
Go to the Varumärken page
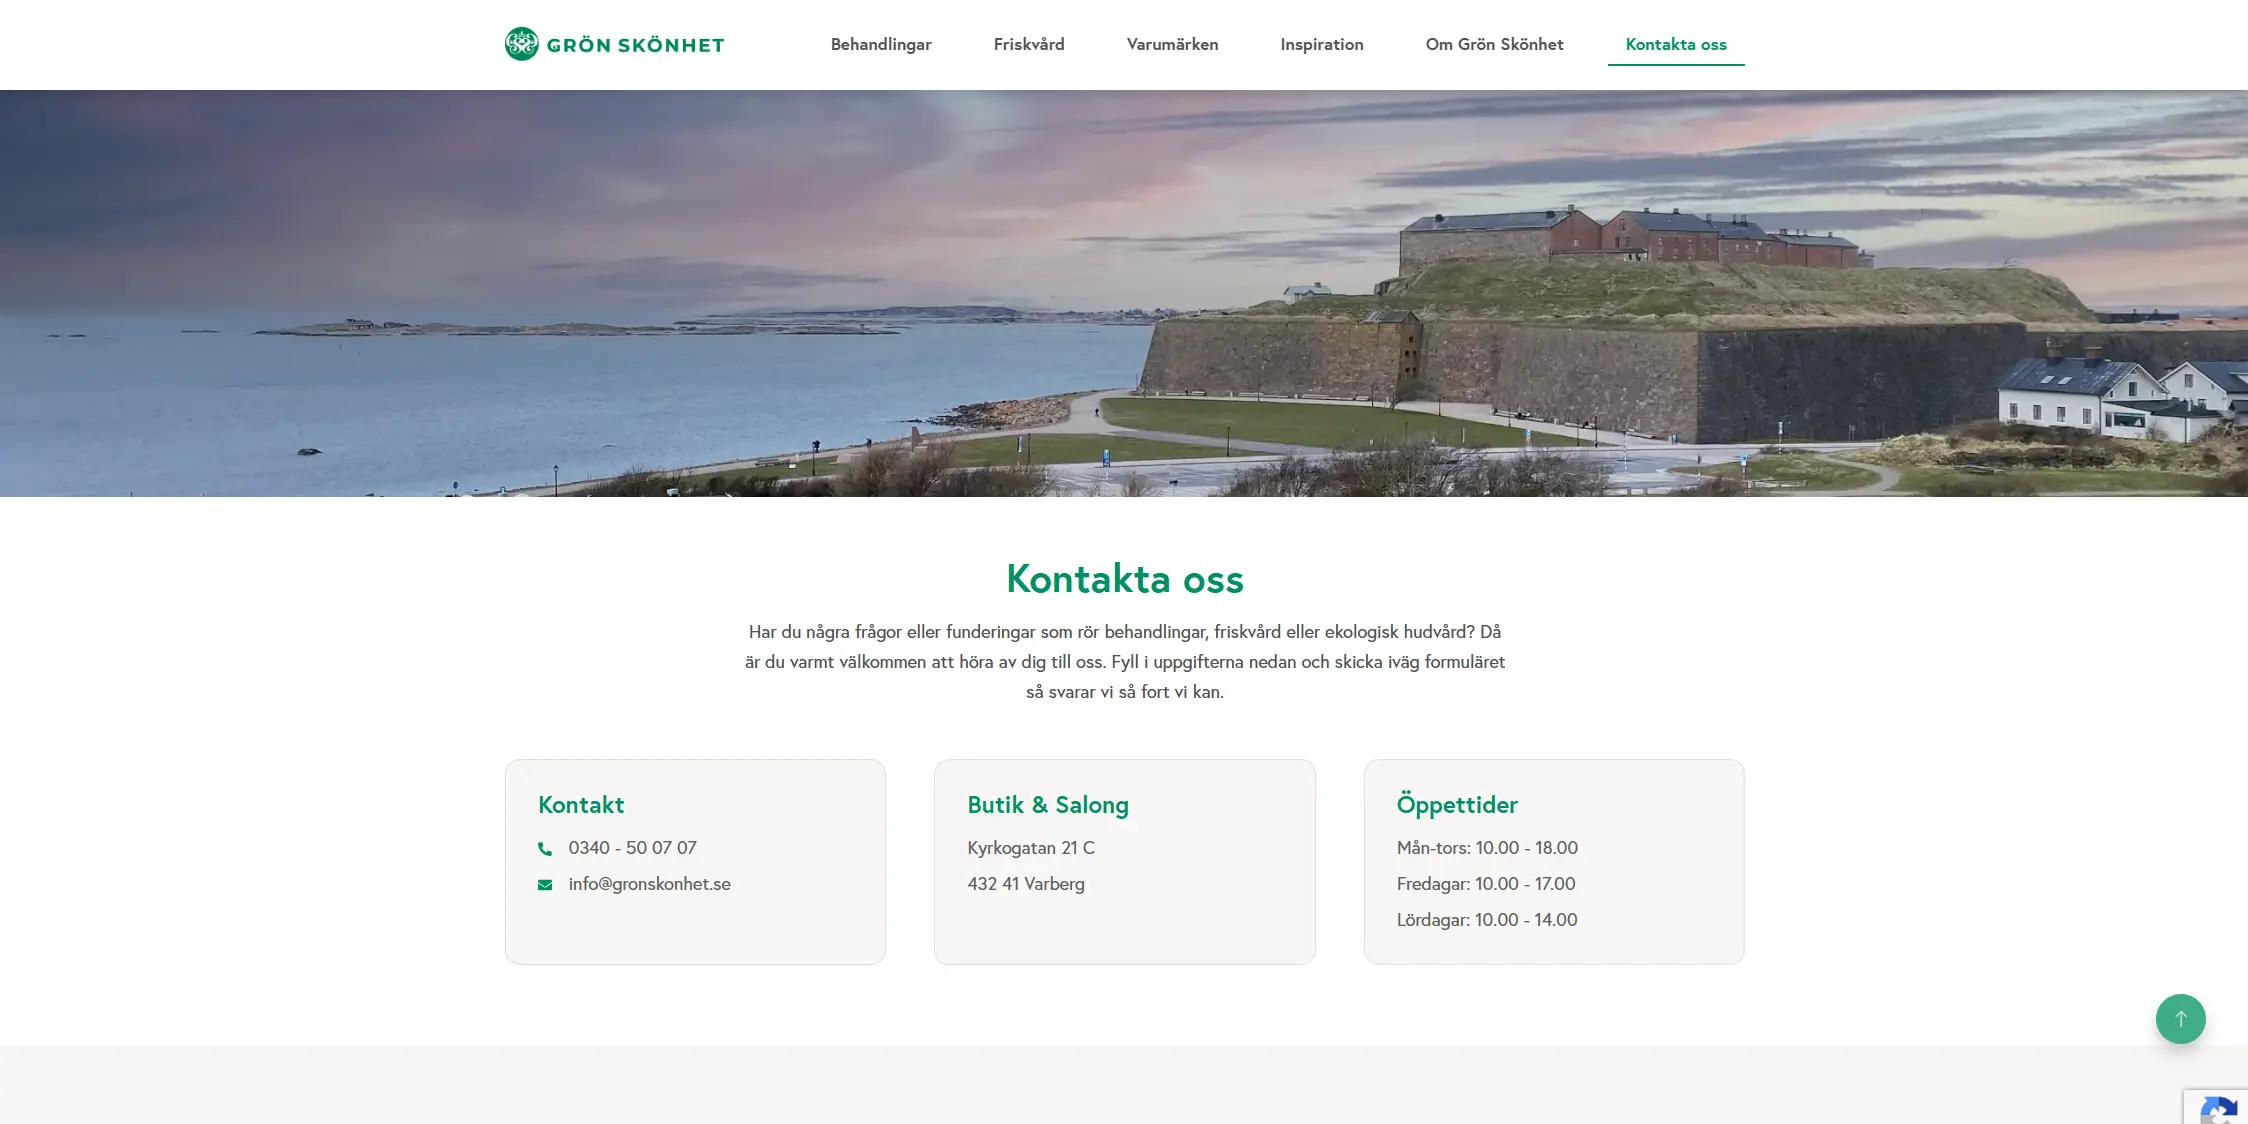[1172, 44]
